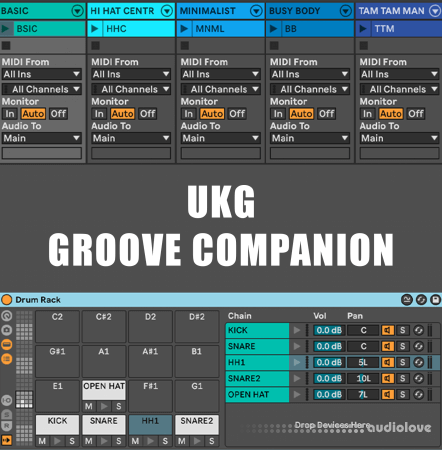Image resolution: width=442 pixels, height=450 pixels.
Task: Open Drum Rack macro map mode icon
Action: [407, 300]
